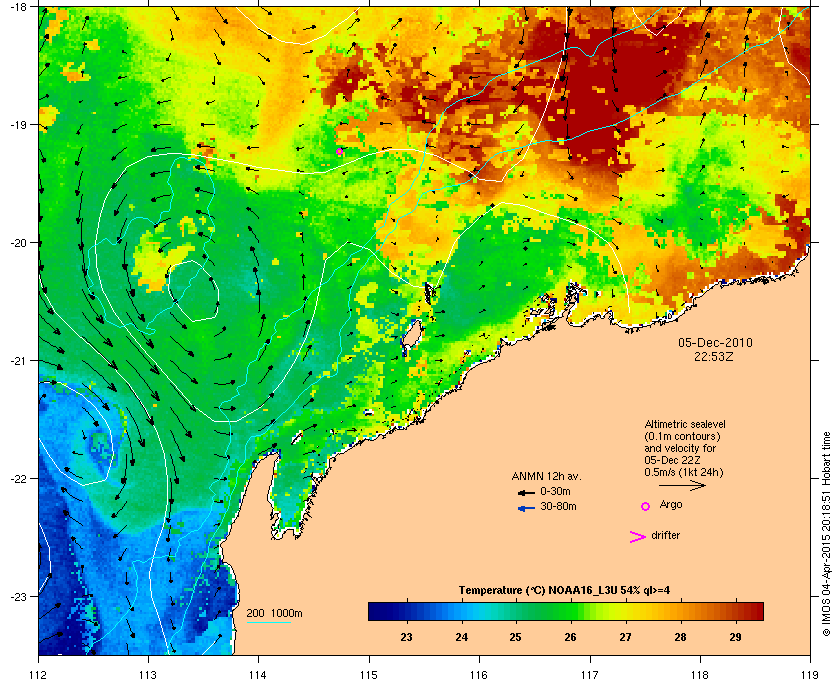Click the '0.5m/s (1kt 24h)' text
840x680 pixels.
tap(684, 473)
